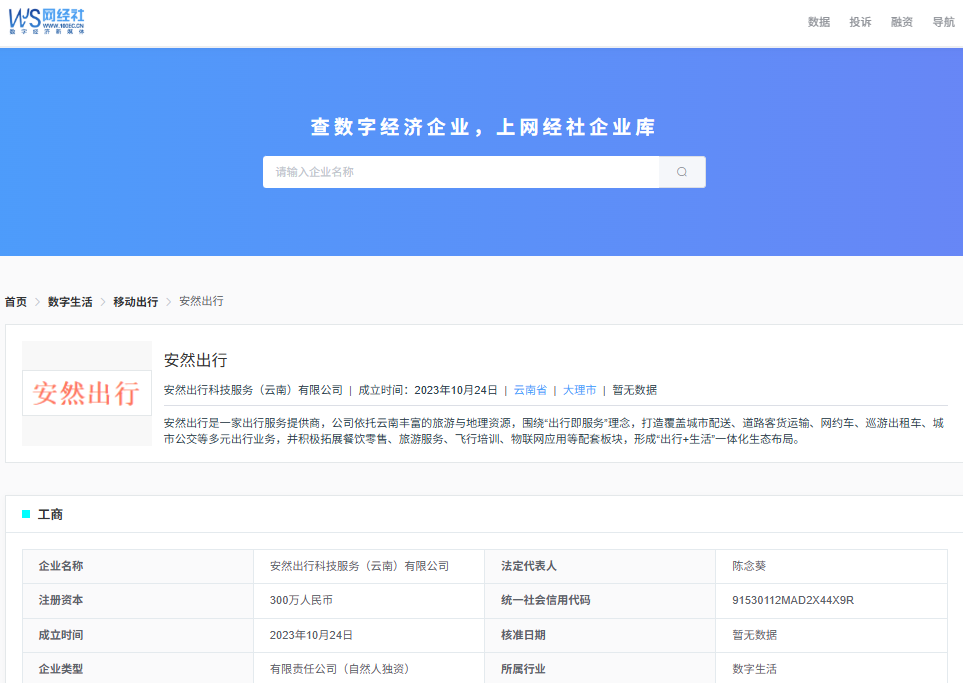Viewport: 963px width, 683px height.
Task: Click the search magnifier button
Action: [682, 172]
